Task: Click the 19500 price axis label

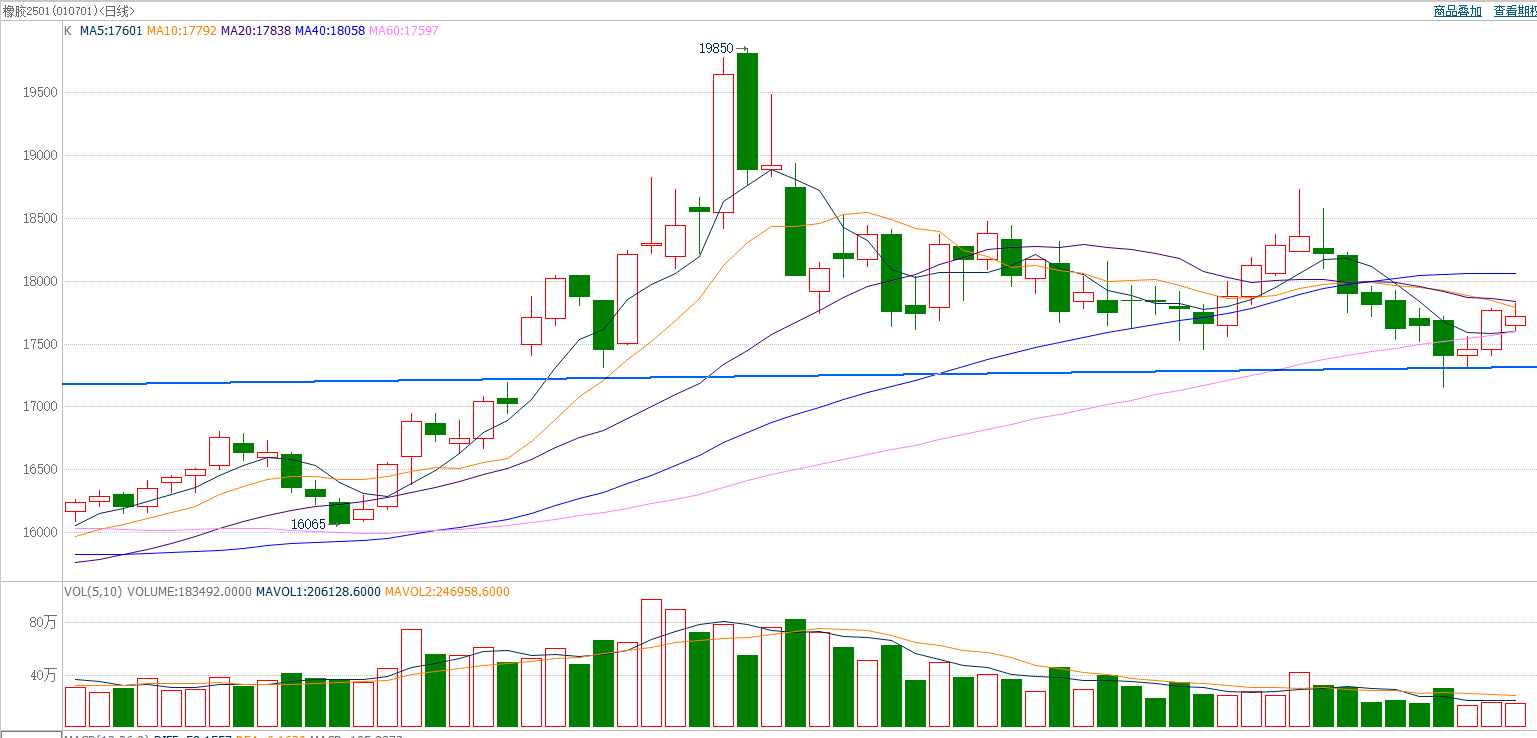Action: pos(41,93)
